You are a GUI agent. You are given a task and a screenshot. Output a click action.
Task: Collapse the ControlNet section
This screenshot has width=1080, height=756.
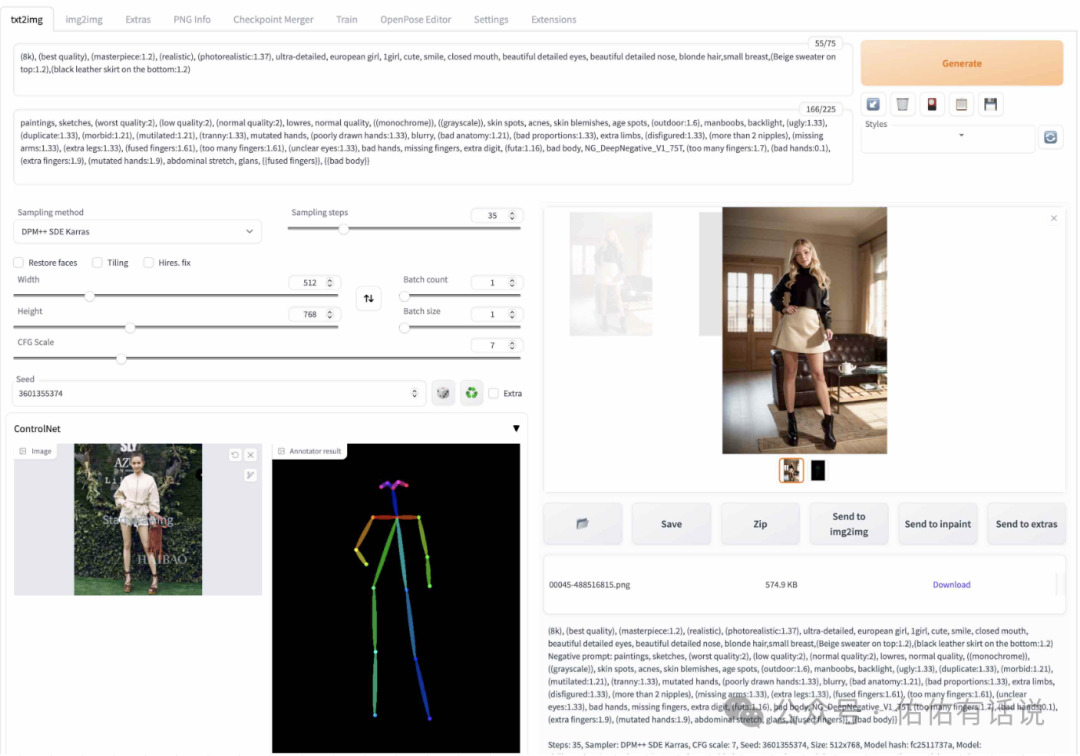click(516, 428)
